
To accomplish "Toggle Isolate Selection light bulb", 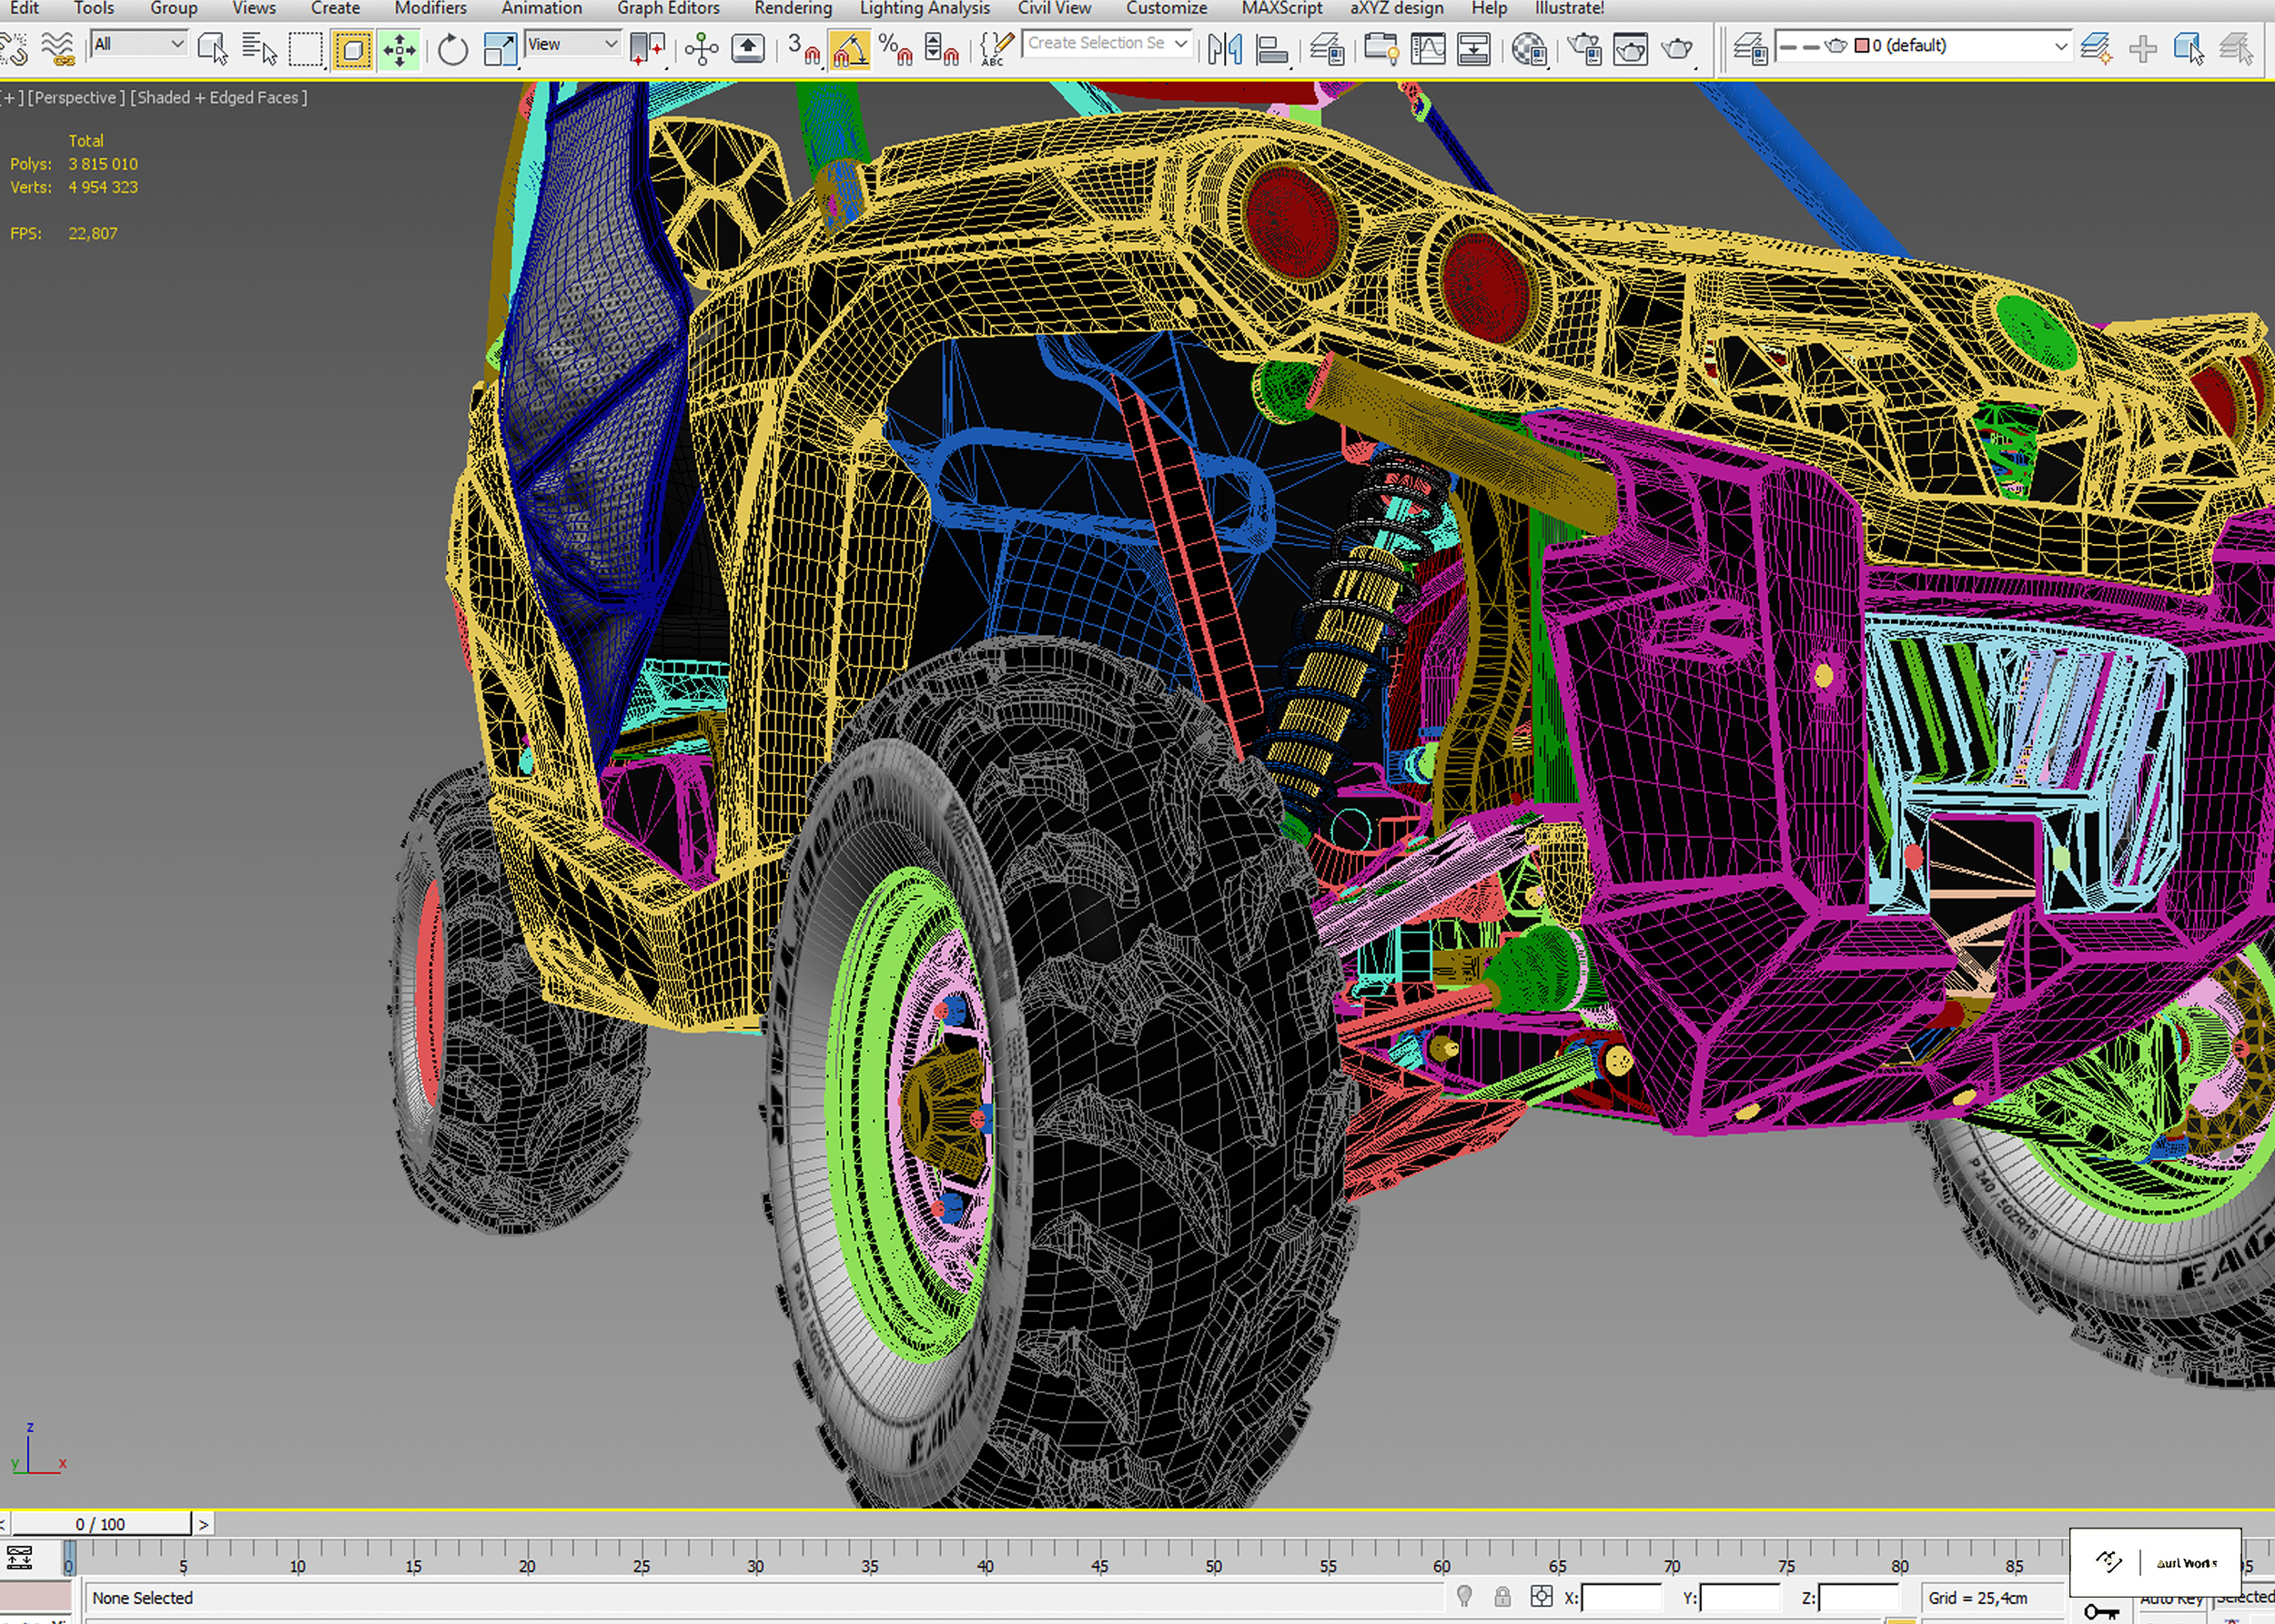I will click(x=1464, y=1596).
